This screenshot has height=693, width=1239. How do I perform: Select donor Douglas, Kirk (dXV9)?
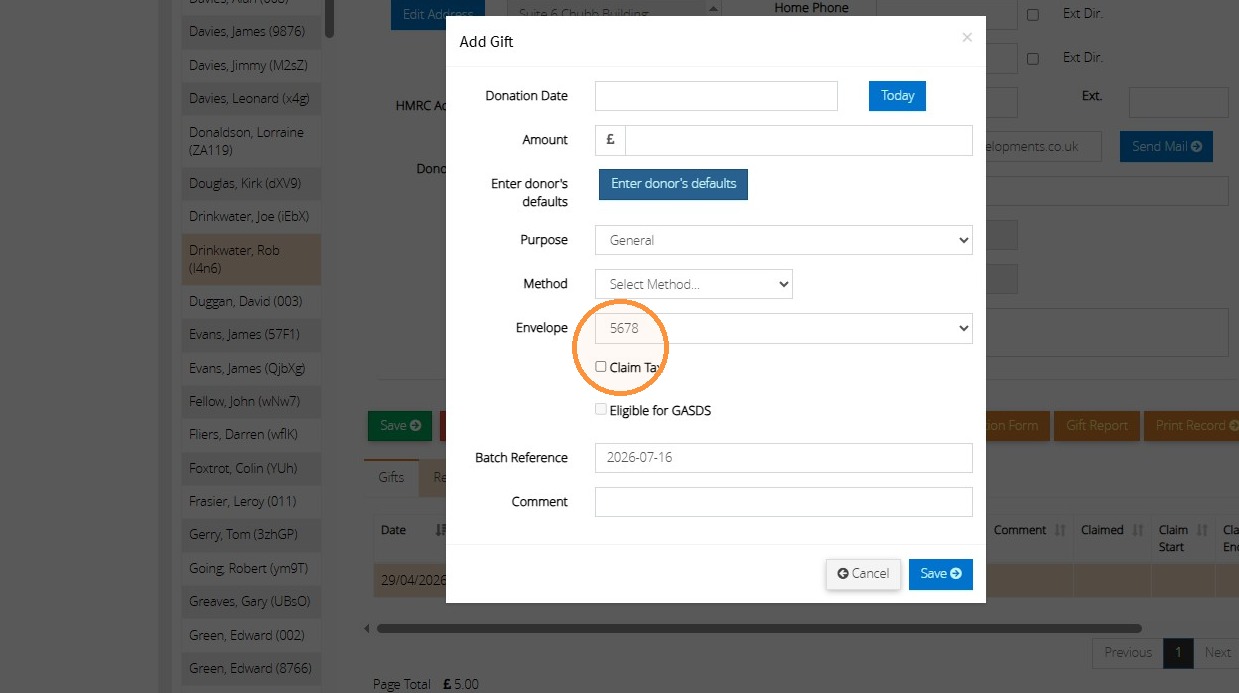click(251, 183)
